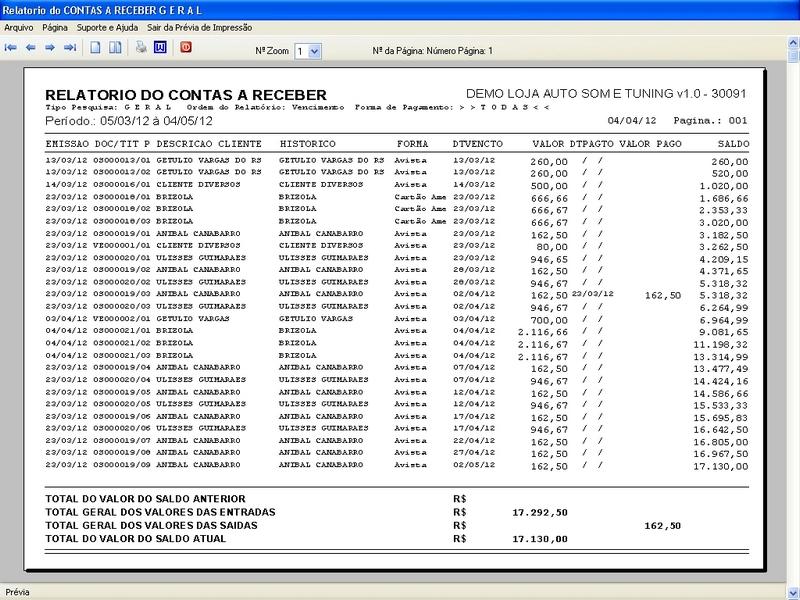The width and height of the screenshot is (800, 600).
Task: Click Sair da Prévia de Impressão
Action: pyautogui.click(x=198, y=28)
